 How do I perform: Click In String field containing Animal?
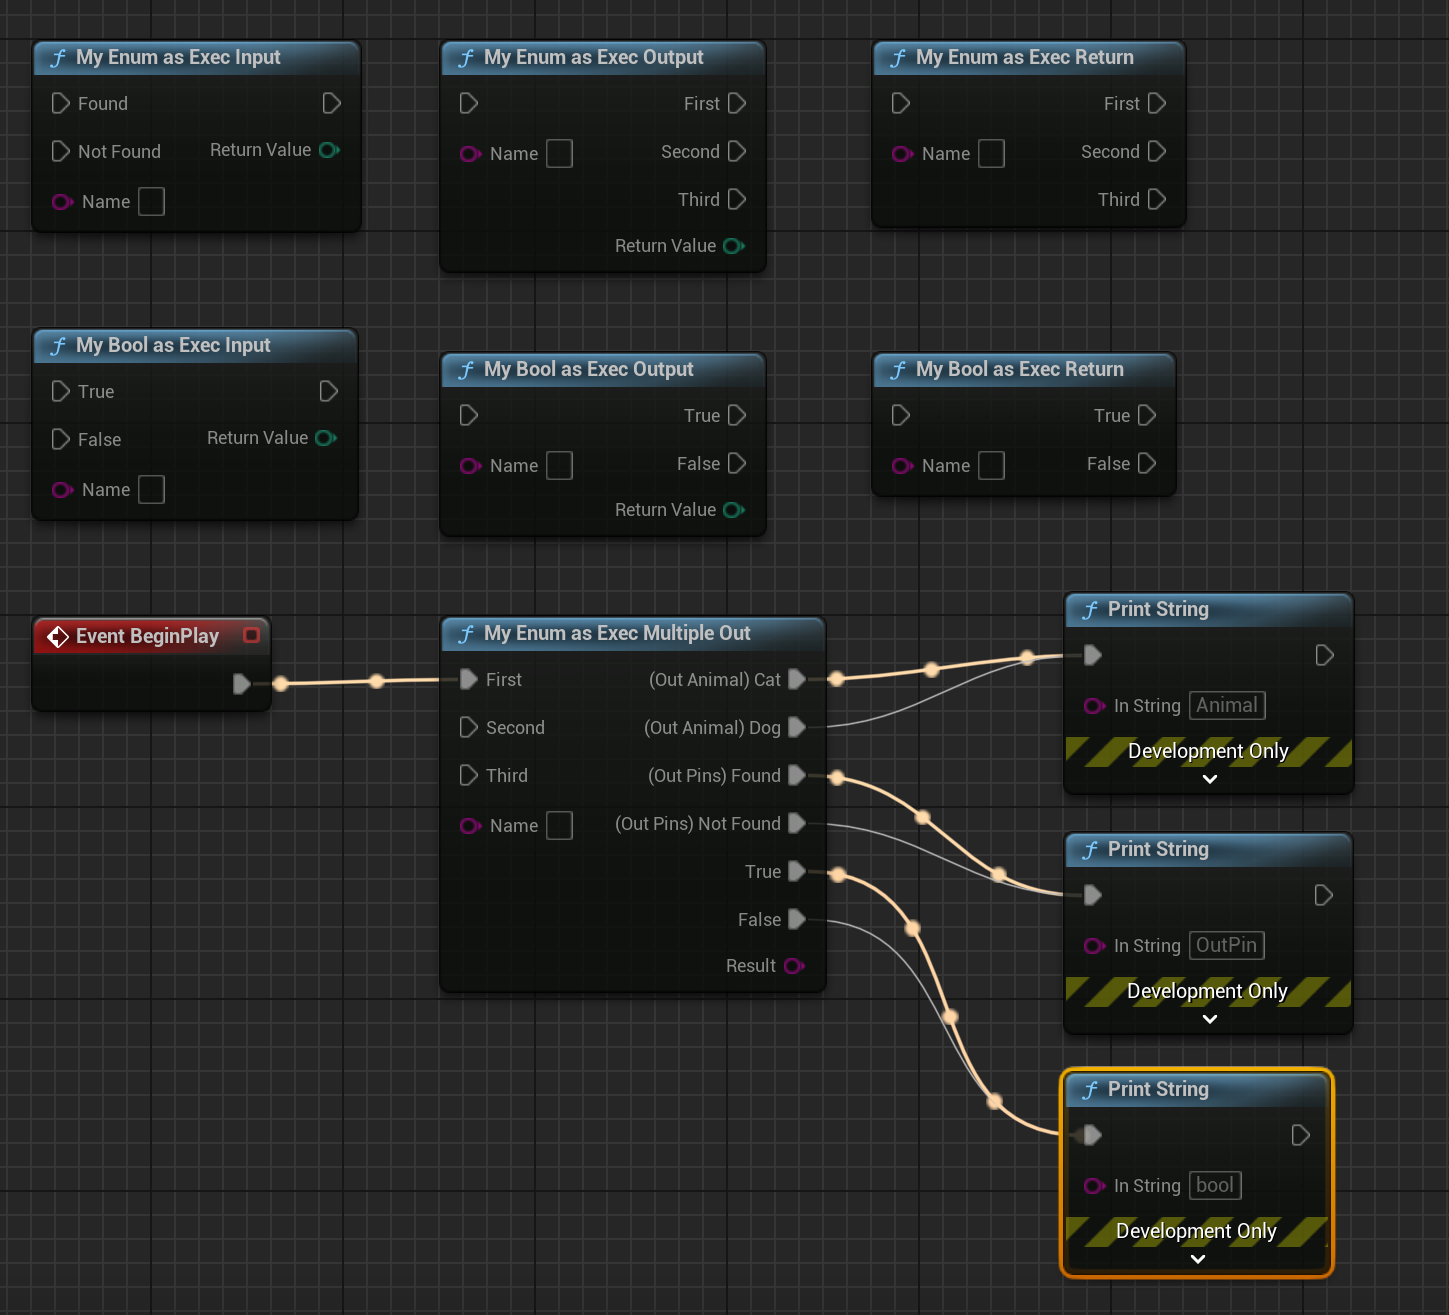point(1226,706)
